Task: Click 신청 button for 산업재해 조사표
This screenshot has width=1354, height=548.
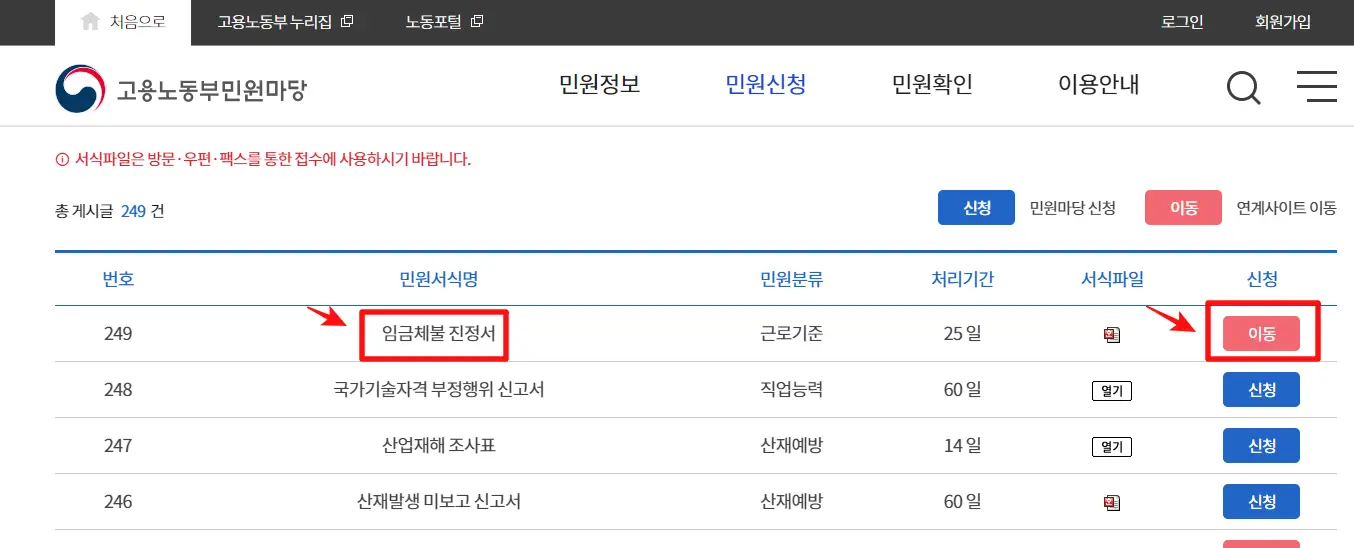Action: click(x=1261, y=445)
